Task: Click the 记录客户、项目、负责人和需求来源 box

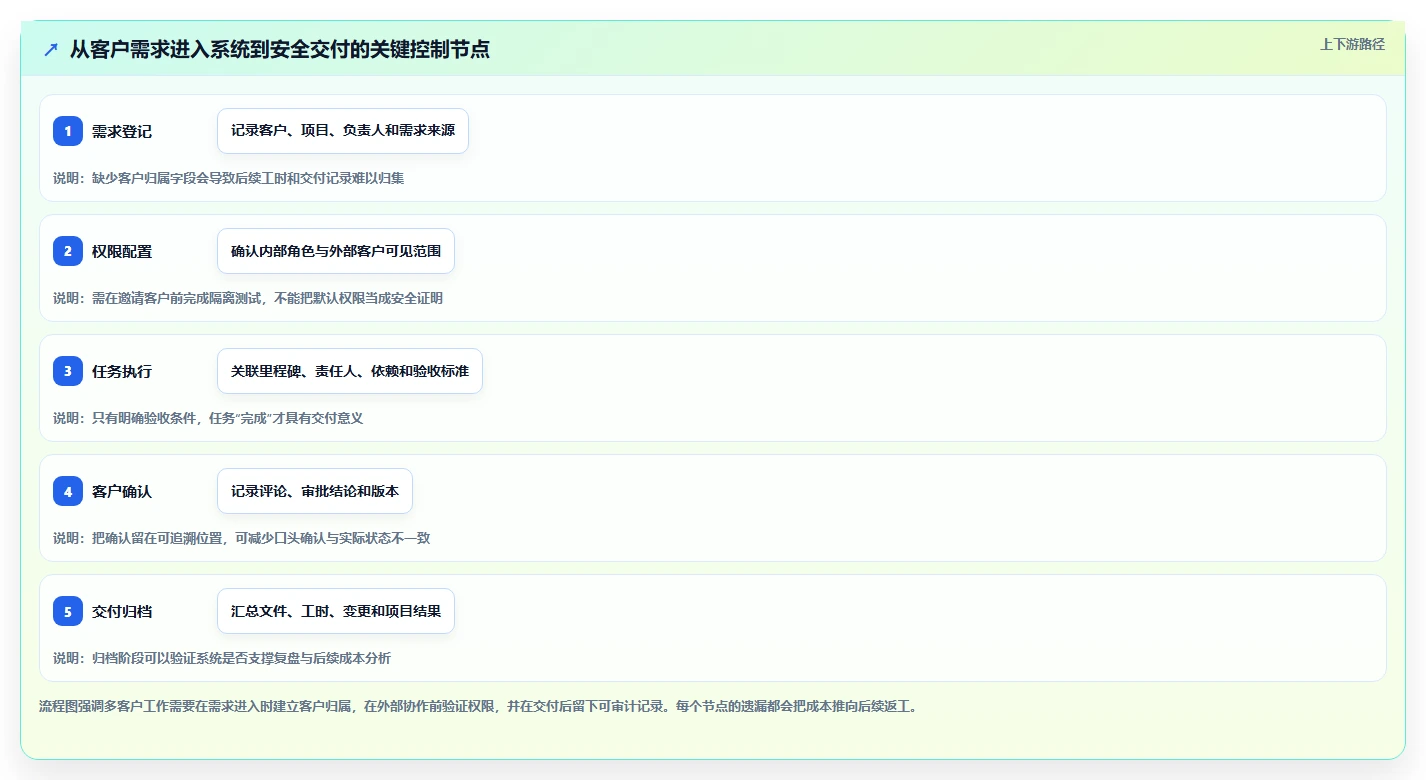Action: click(x=343, y=131)
